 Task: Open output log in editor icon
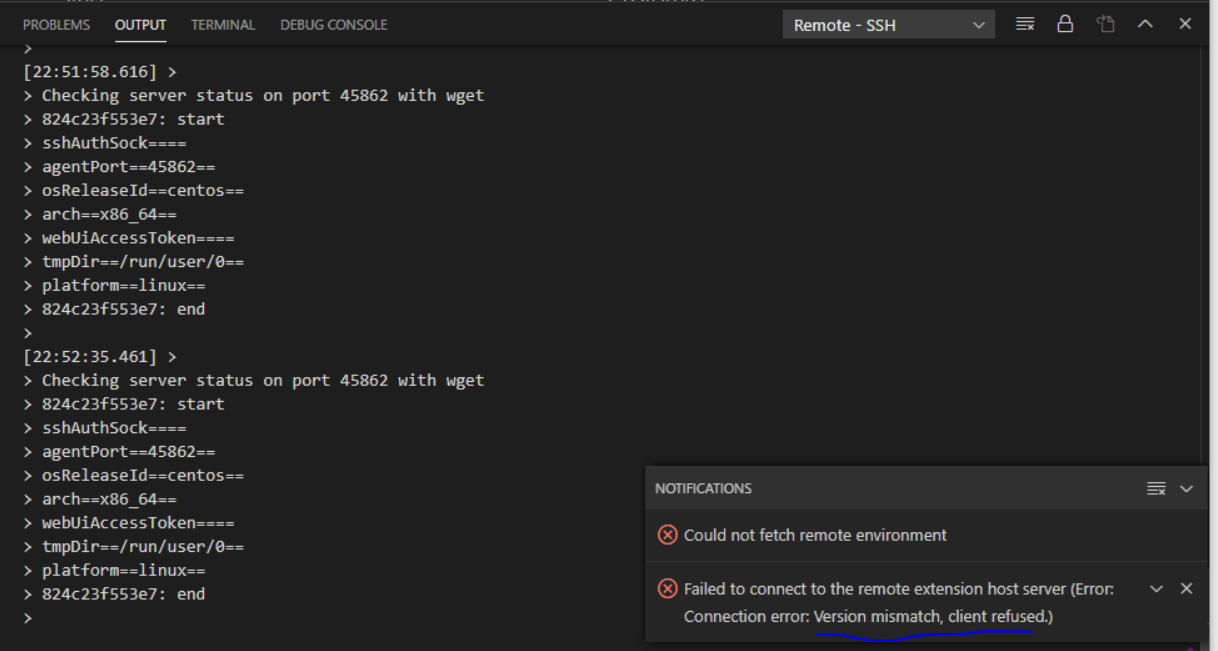(x=1105, y=24)
